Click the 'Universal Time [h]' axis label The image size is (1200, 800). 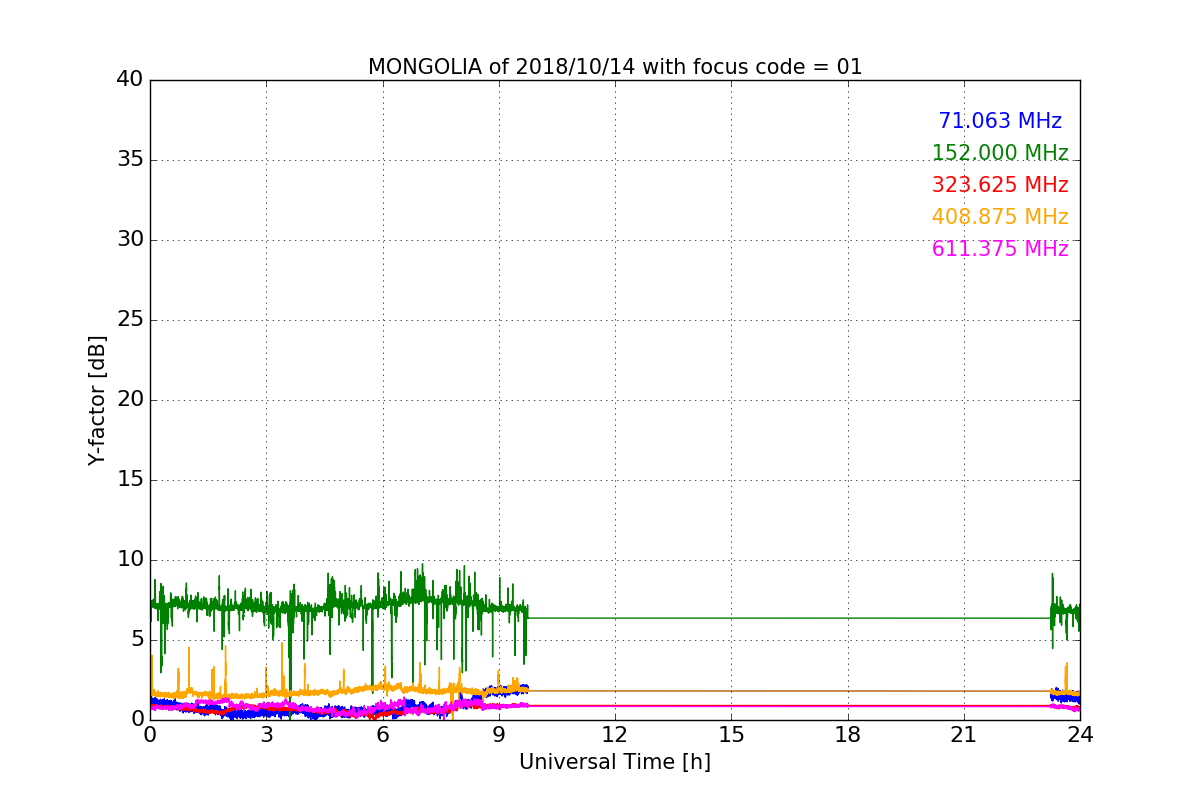pyautogui.click(x=615, y=762)
